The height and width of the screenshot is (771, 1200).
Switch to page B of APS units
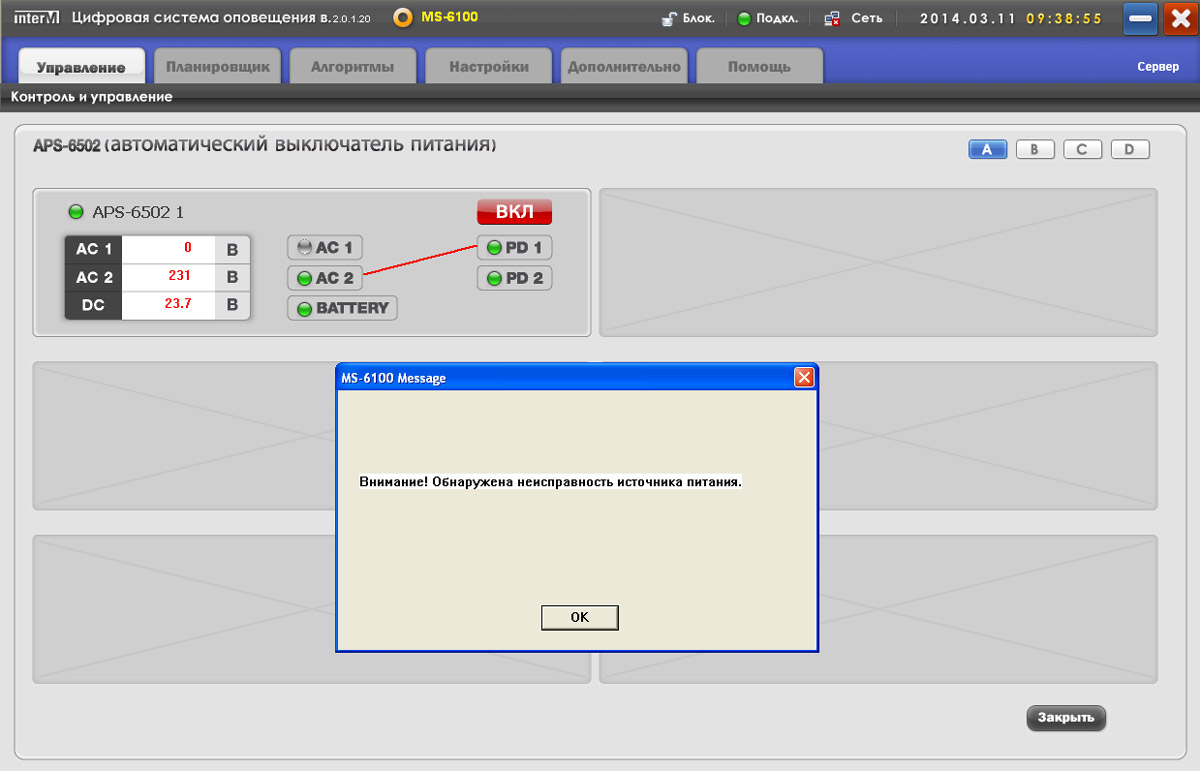click(1035, 150)
